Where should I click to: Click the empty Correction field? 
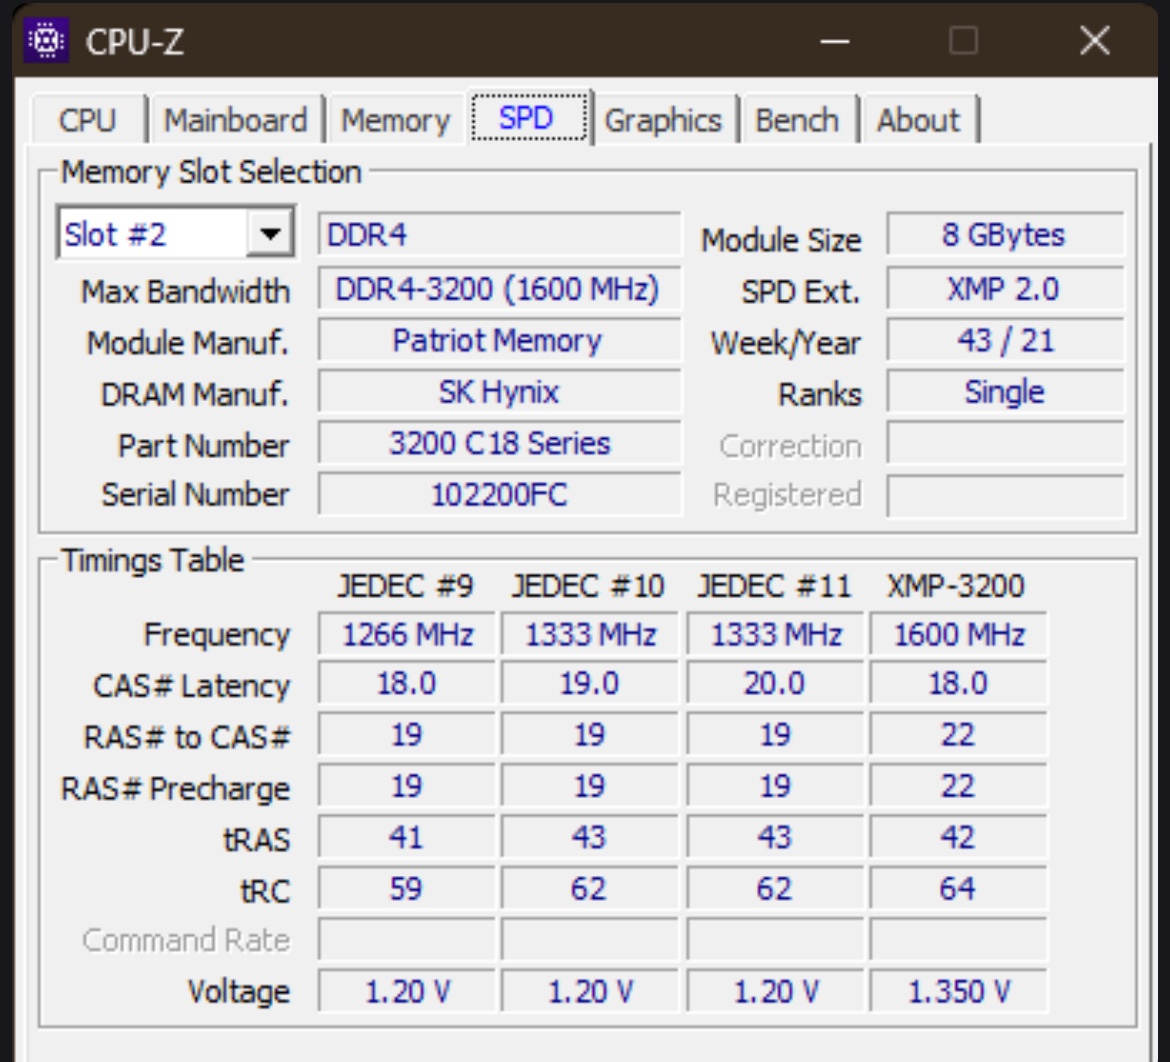coord(1004,444)
